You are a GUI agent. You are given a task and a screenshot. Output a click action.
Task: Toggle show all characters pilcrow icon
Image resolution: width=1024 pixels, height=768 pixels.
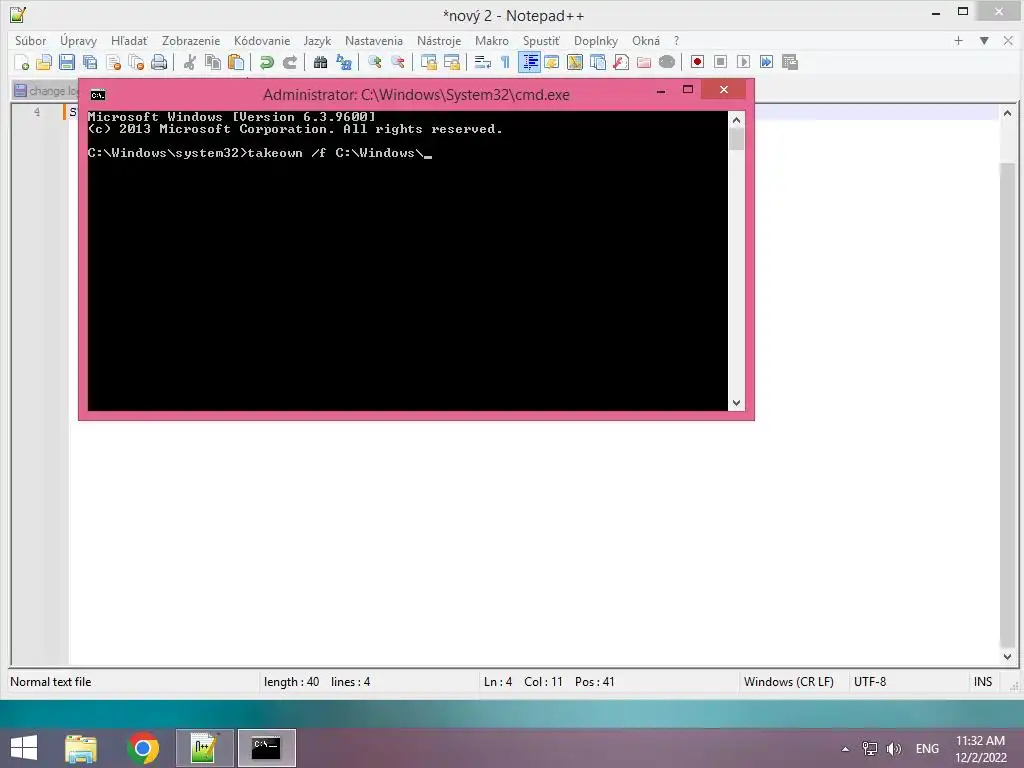click(x=505, y=62)
